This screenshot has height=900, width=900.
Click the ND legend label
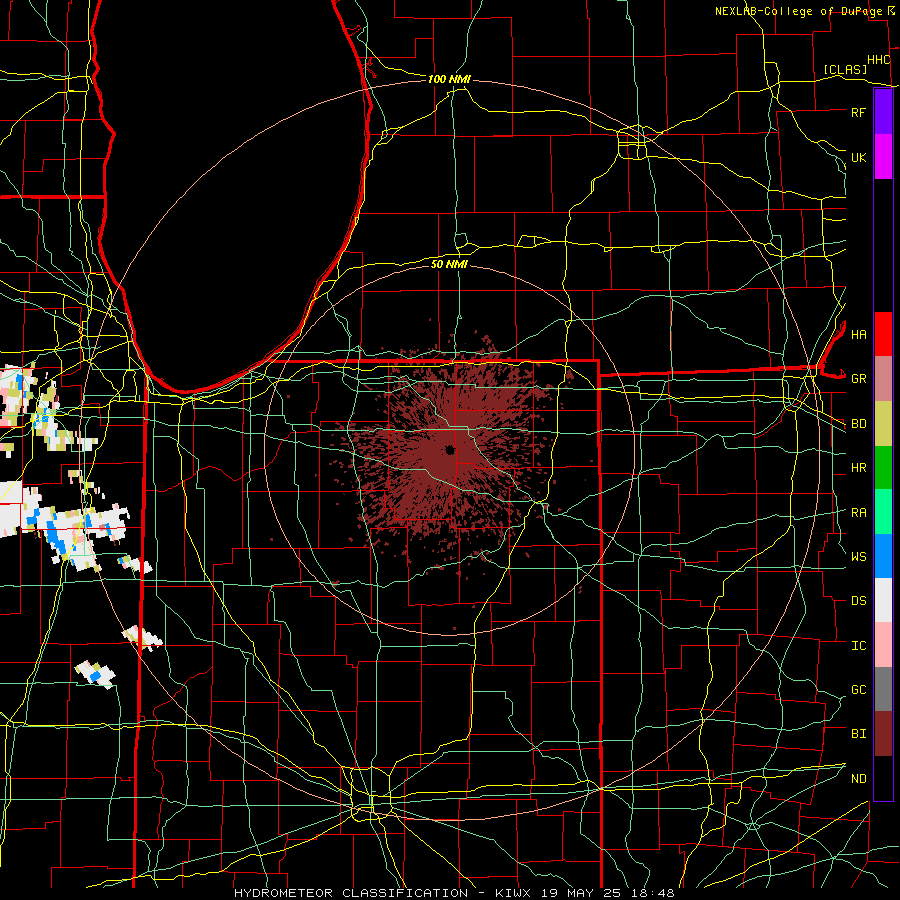coord(859,779)
